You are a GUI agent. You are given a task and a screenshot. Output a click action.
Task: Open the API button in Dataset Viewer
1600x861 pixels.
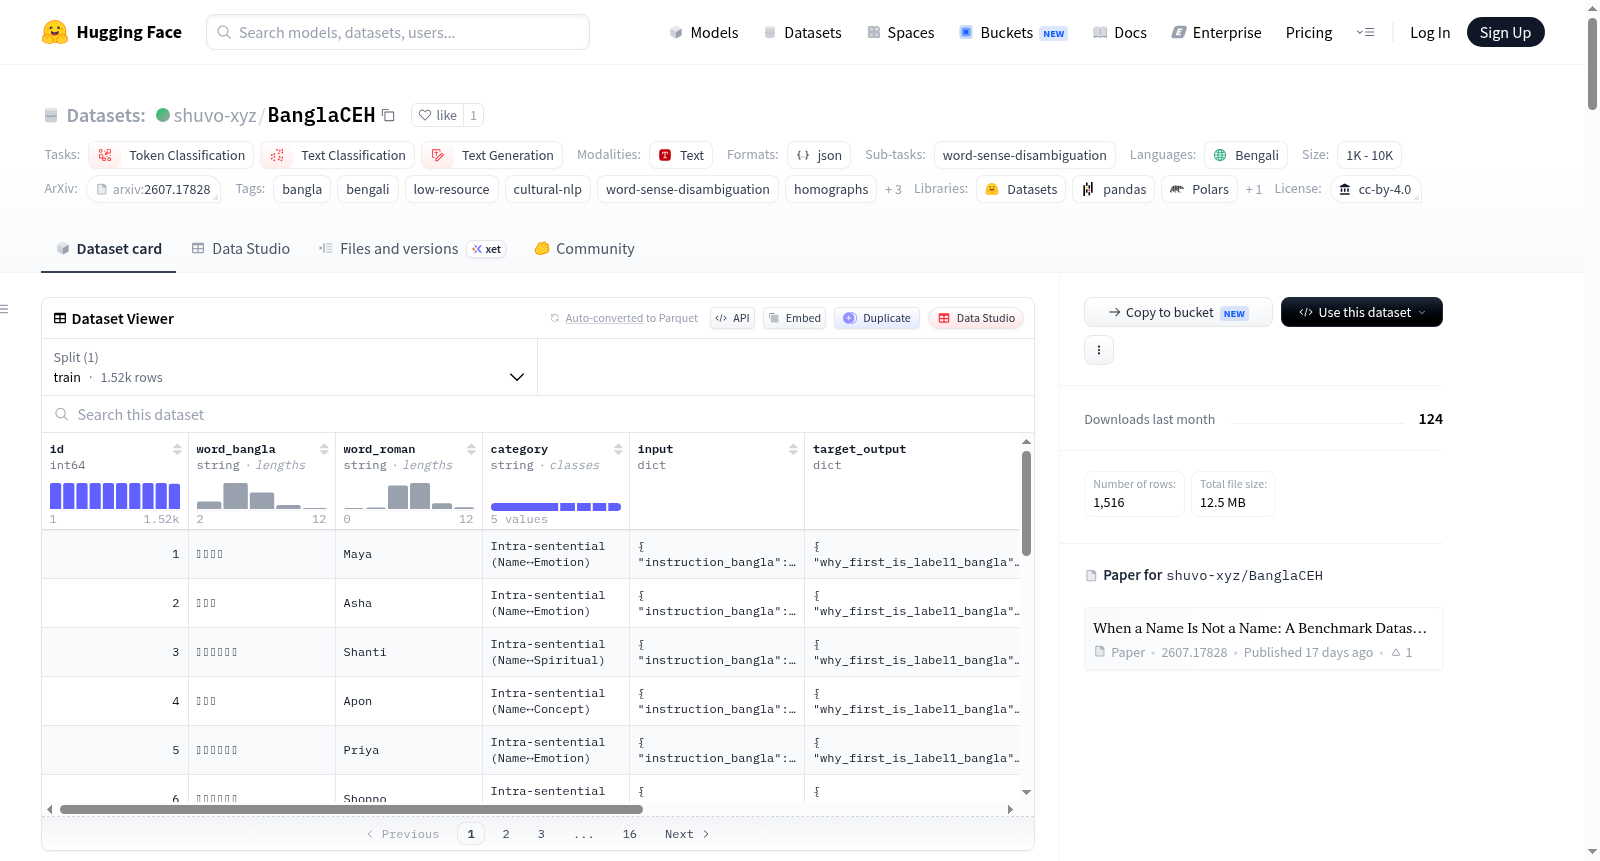pyautogui.click(x=732, y=318)
